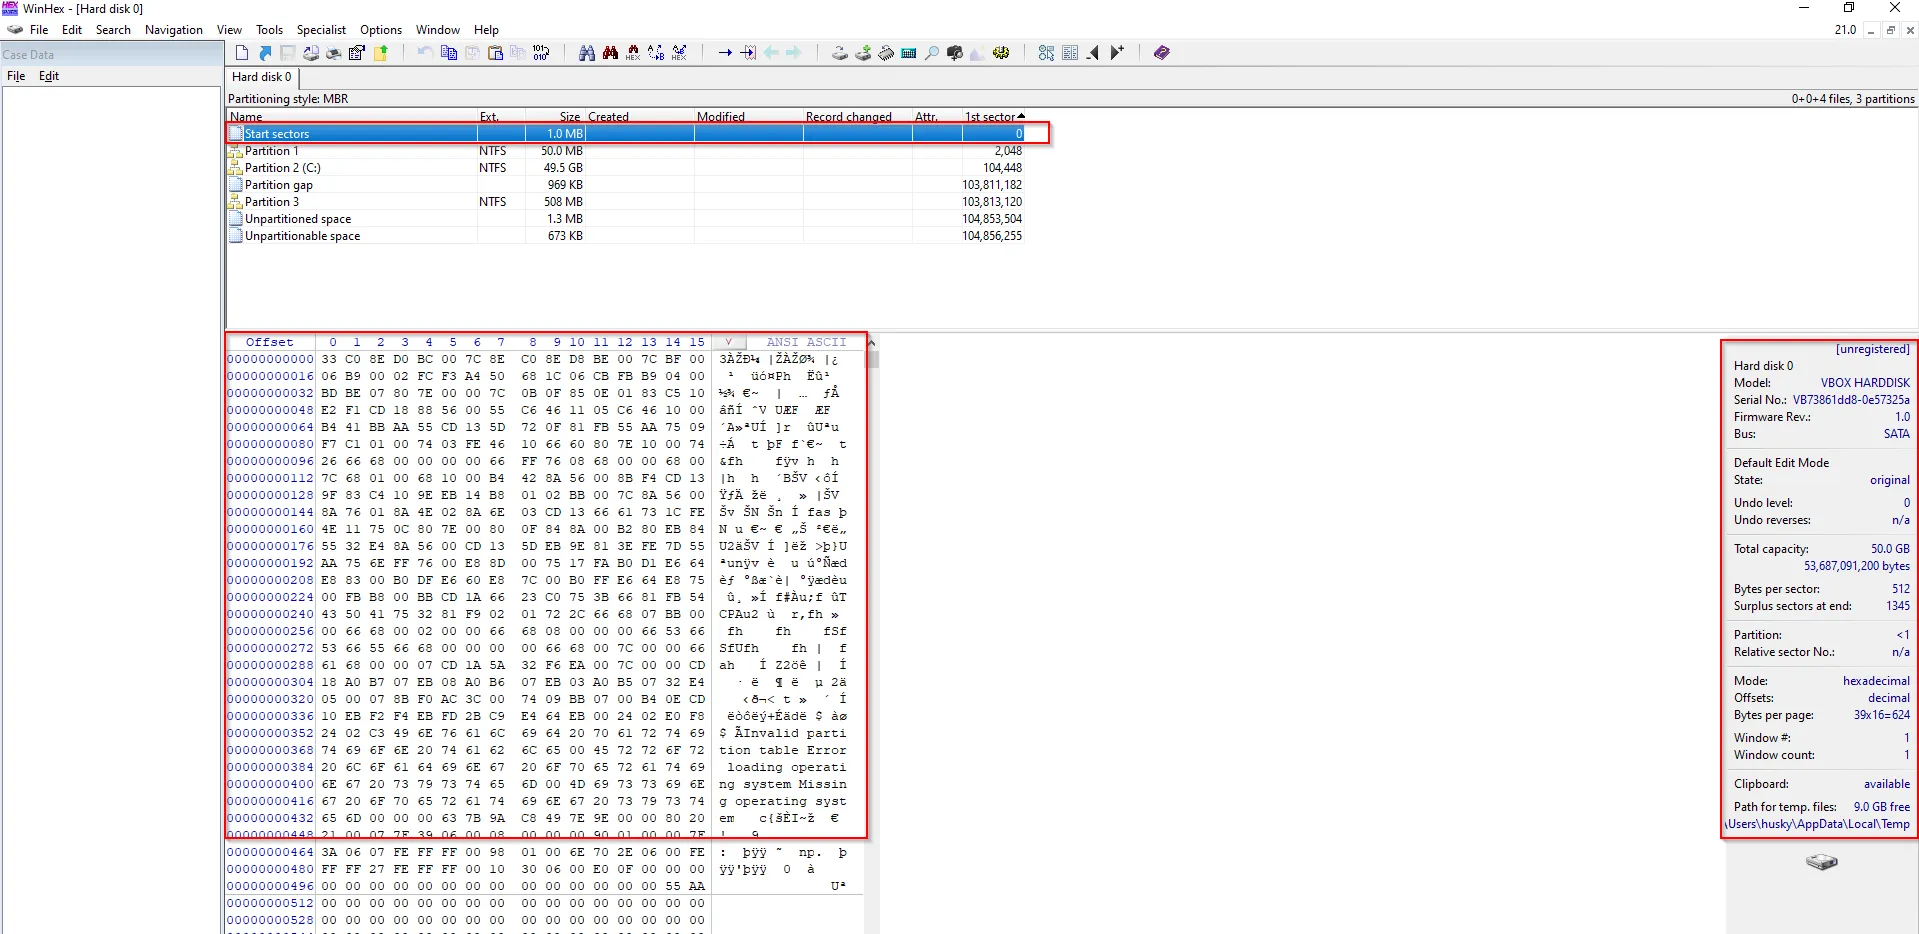The image size is (1919, 934).
Task: Click the Find Hex Values icon
Action: click(x=633, y=53)
